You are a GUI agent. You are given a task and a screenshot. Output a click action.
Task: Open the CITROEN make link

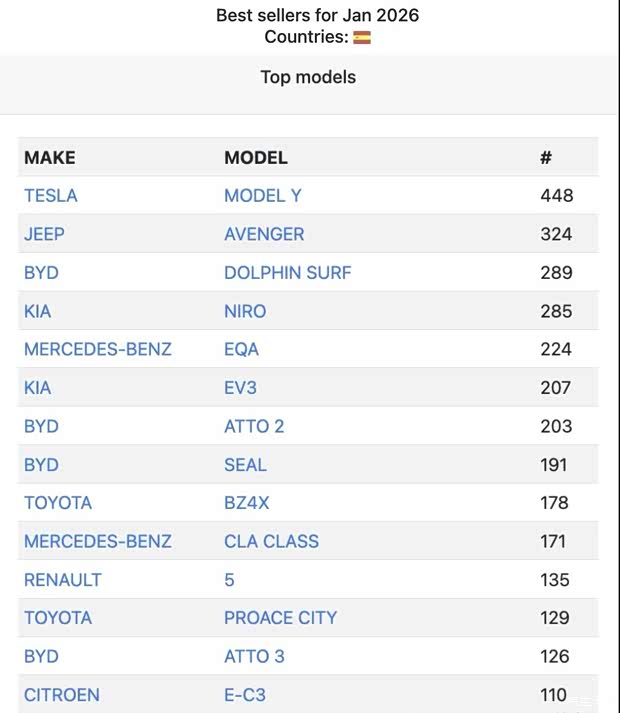(61, 695)
